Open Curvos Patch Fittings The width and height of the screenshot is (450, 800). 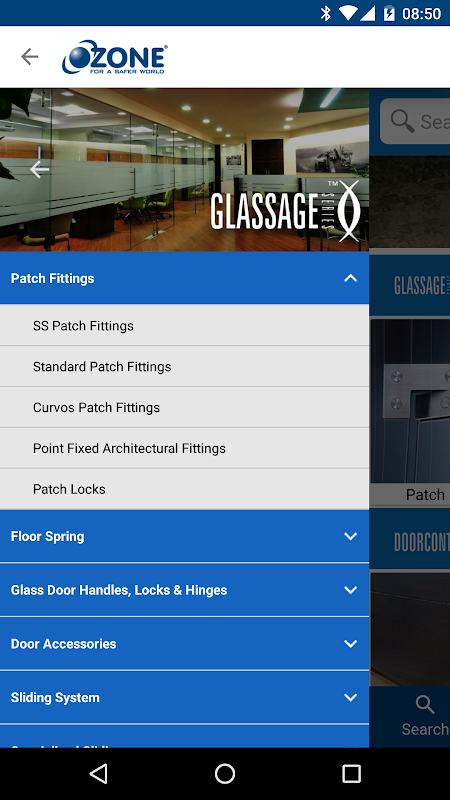pos(184,407)
